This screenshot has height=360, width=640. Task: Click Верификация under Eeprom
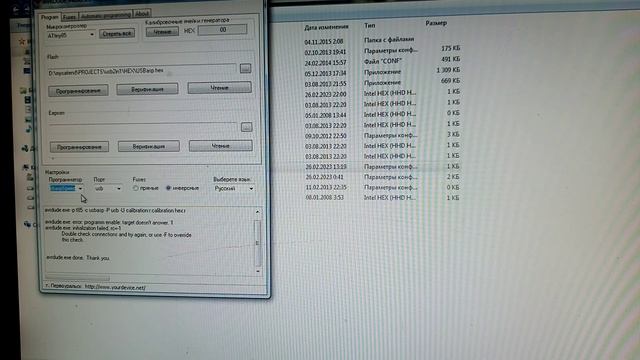coord(149,146)
